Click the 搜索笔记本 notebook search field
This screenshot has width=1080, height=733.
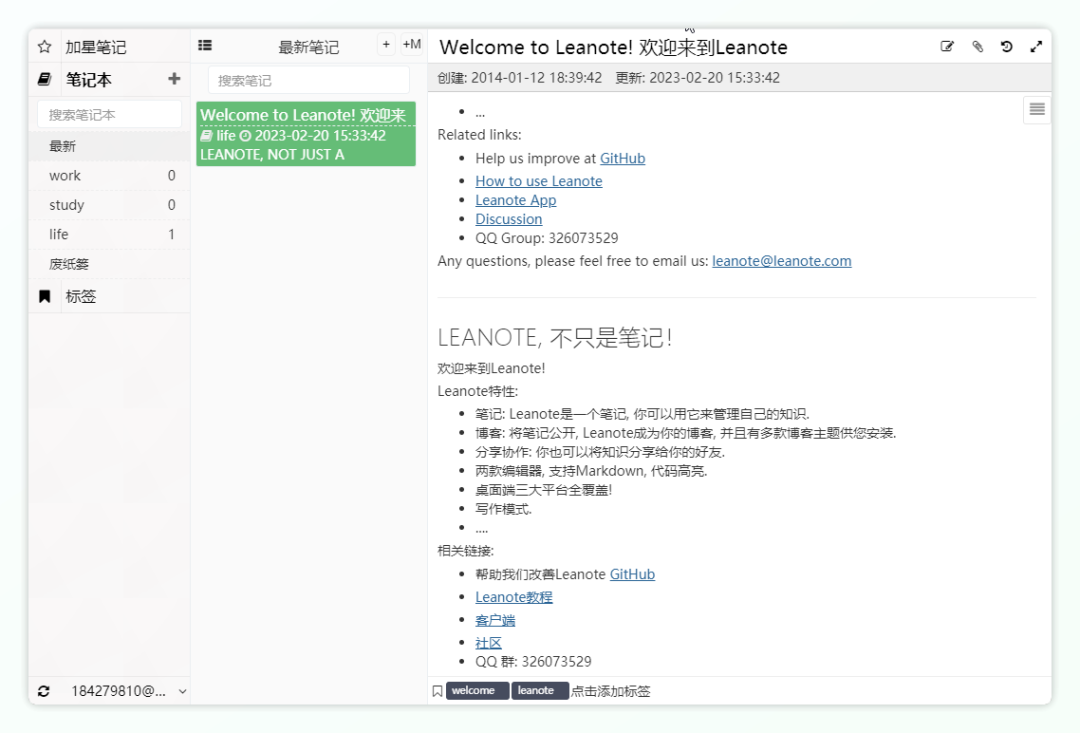click(110, 114)
